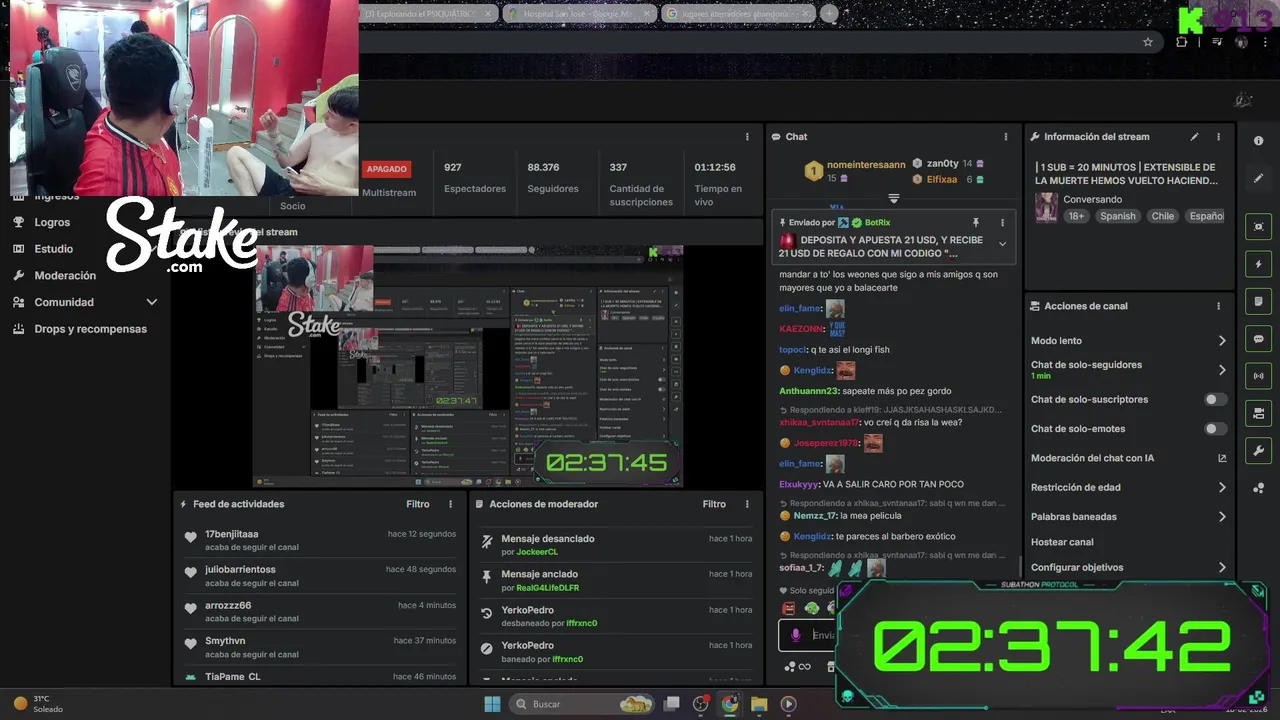Click the Windows Start button
Screen dimensions: 1280x720
[492, 704]
